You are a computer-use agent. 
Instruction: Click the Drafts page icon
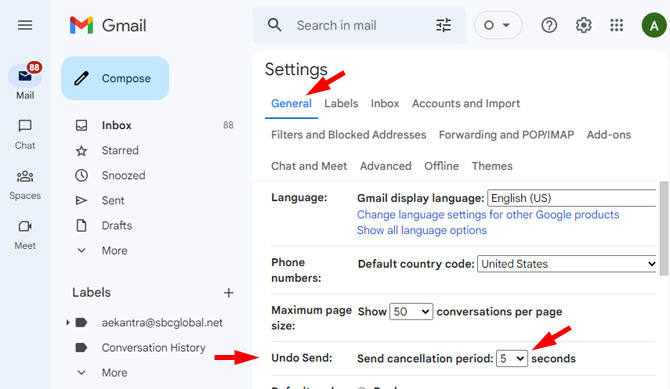click(x=81, y=225)
